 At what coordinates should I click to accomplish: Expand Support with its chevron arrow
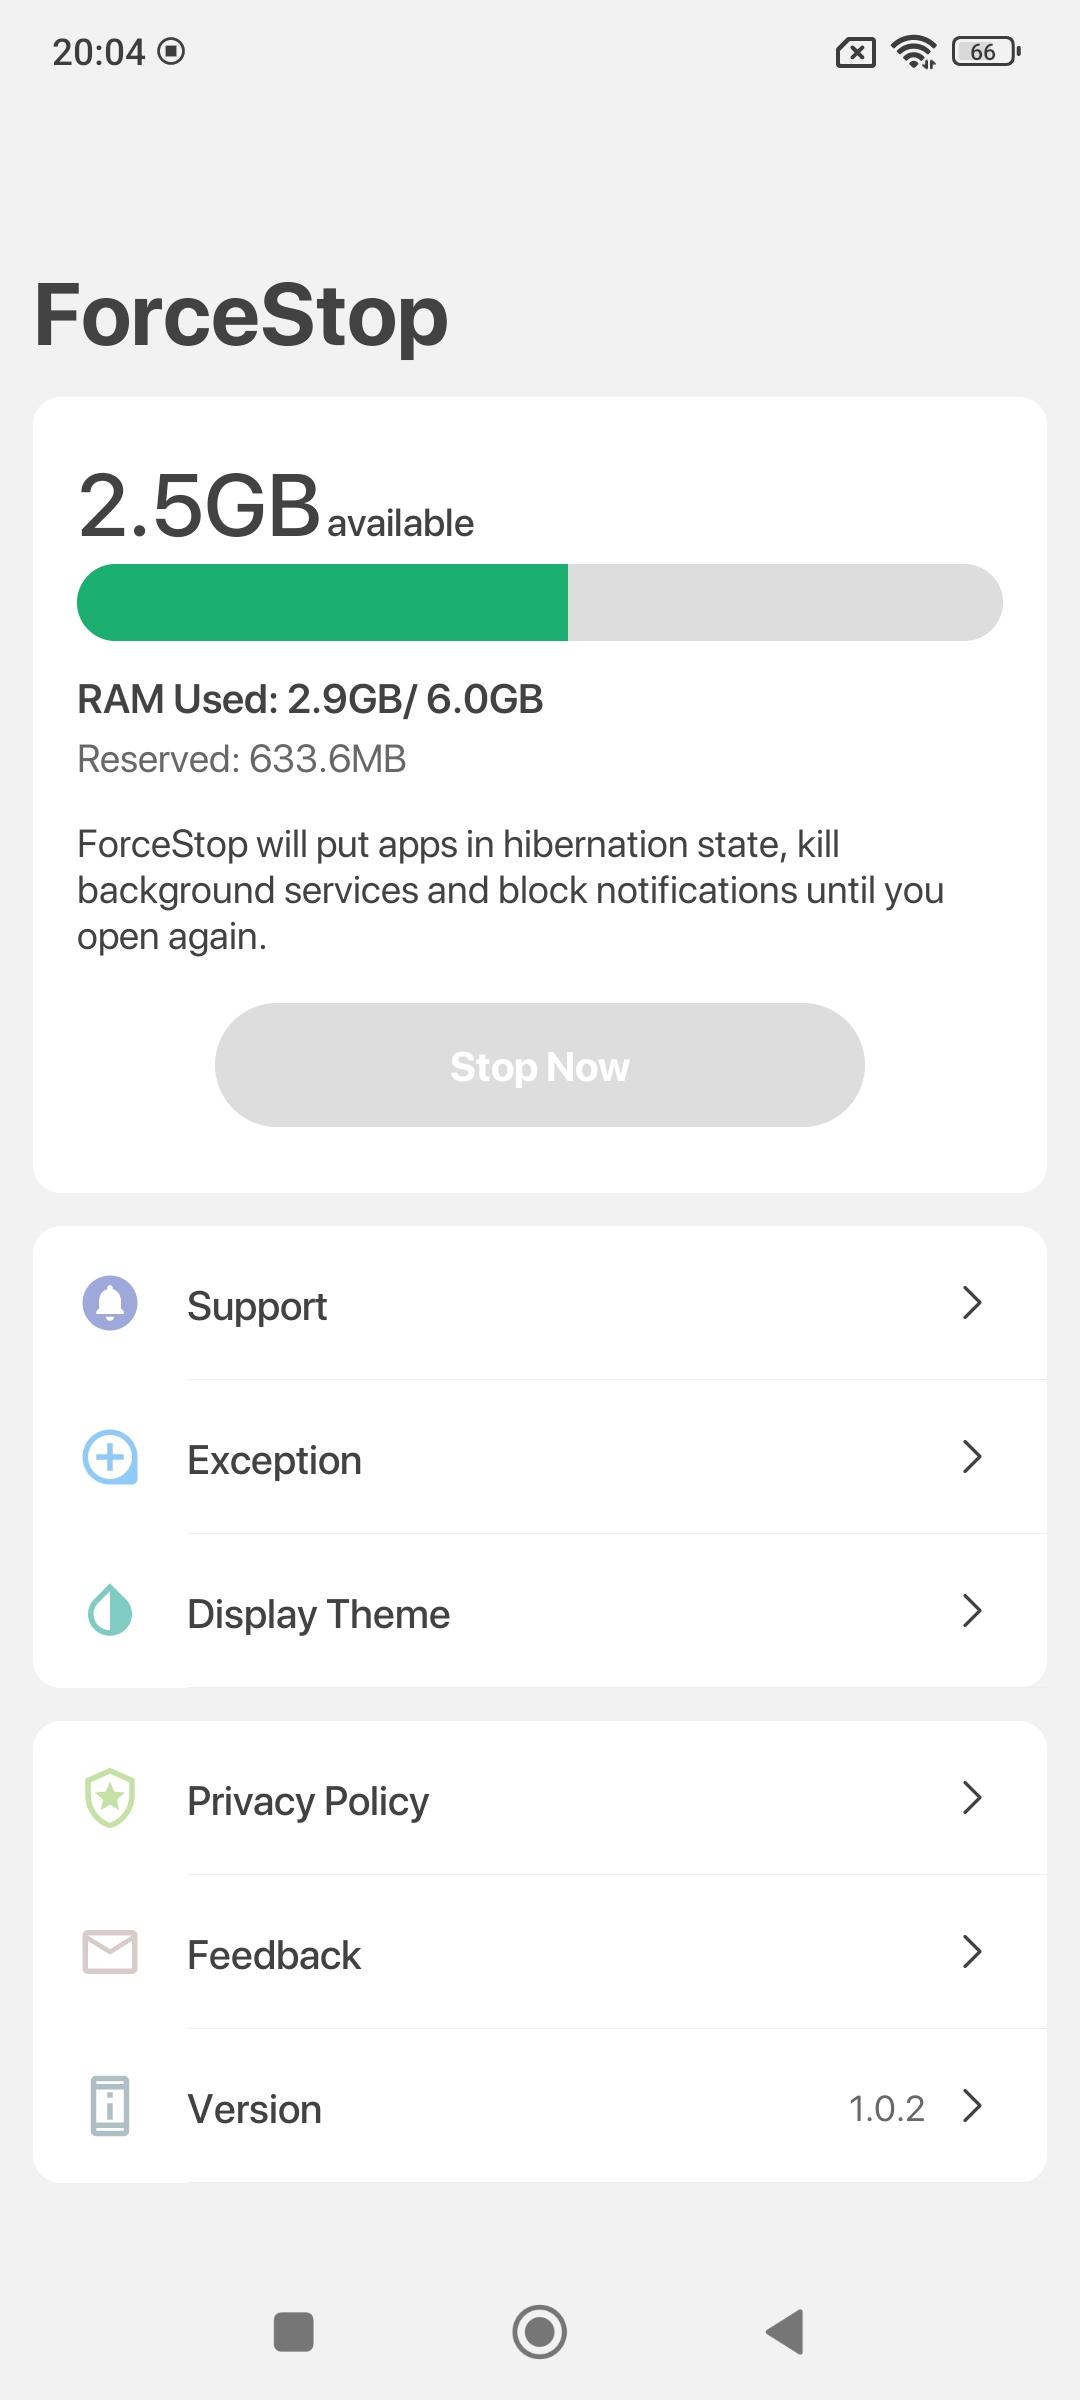click(x=972, y=1303)
